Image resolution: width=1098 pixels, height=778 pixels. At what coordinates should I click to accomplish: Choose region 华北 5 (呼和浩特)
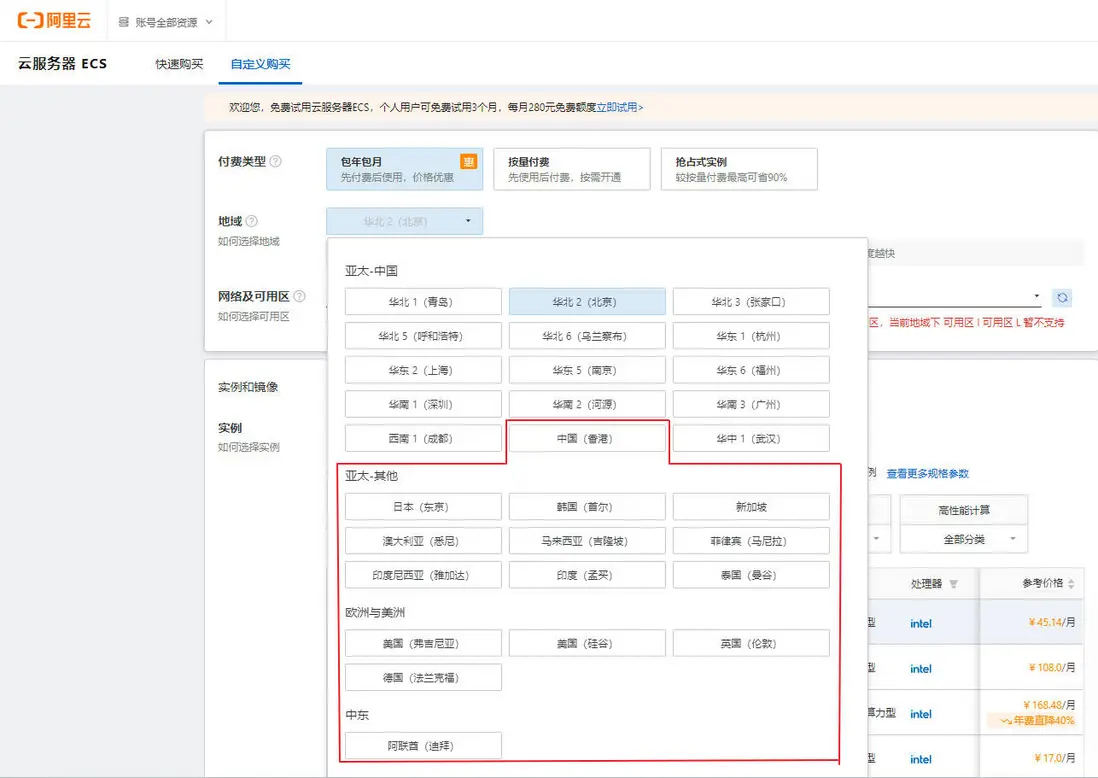pyautogui.click(x=423, y=336)
